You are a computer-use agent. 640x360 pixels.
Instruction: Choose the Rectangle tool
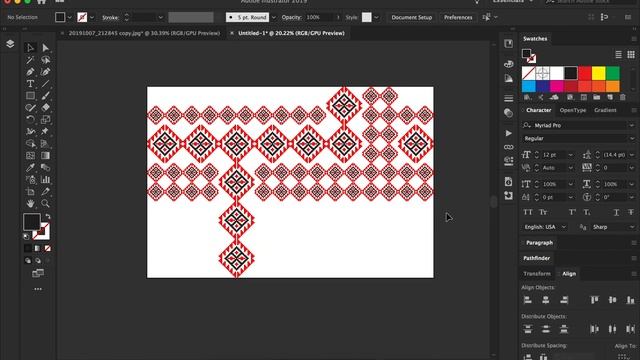[x=30, y=96]
